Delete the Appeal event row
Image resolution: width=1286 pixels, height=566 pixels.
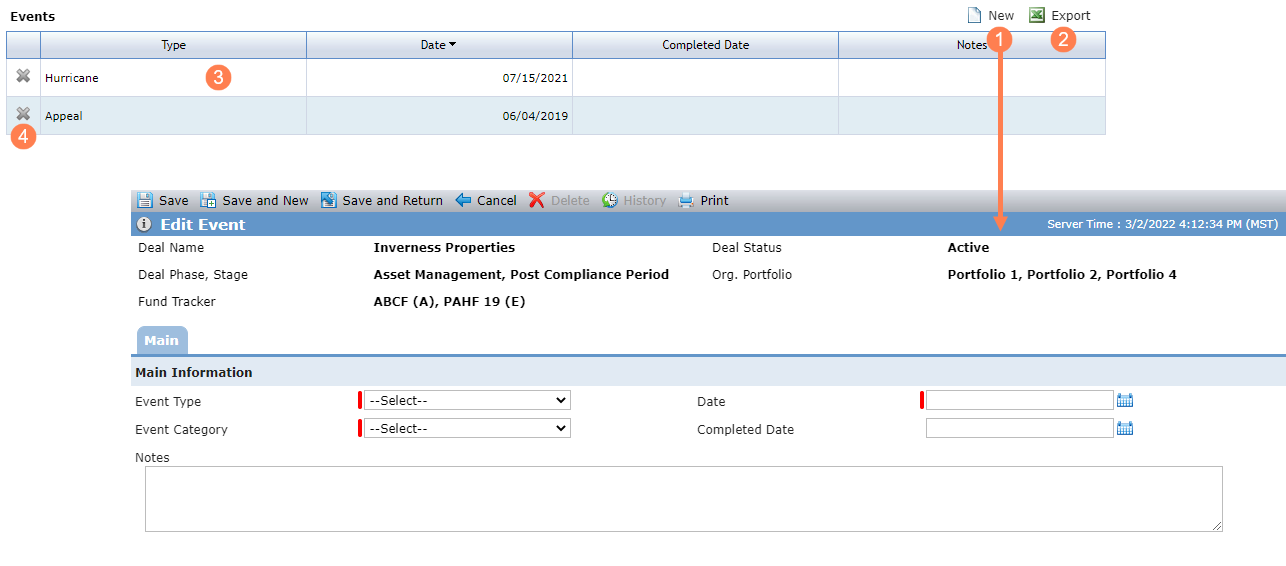point(23,114)
